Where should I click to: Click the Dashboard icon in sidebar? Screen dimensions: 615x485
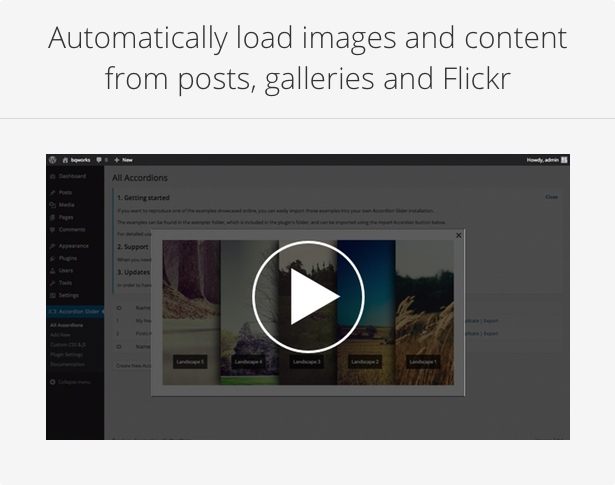click(53, 176)
